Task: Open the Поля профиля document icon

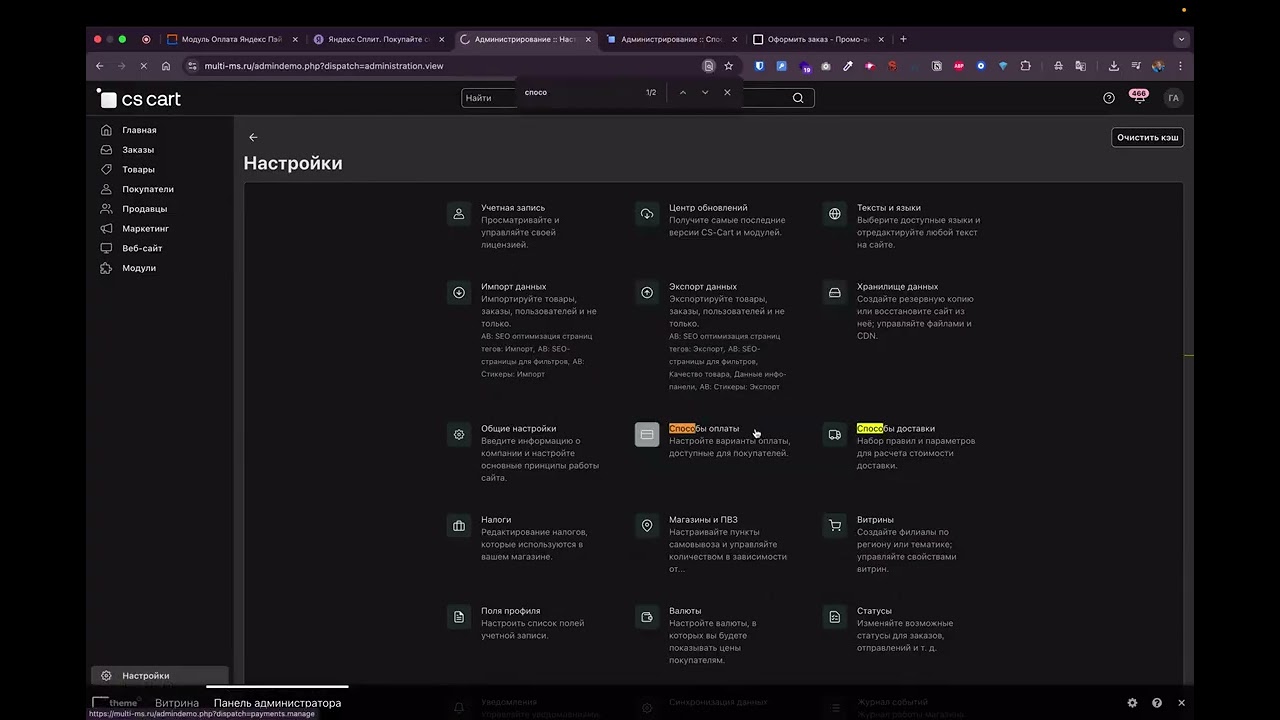Action: tap(459, 617)
